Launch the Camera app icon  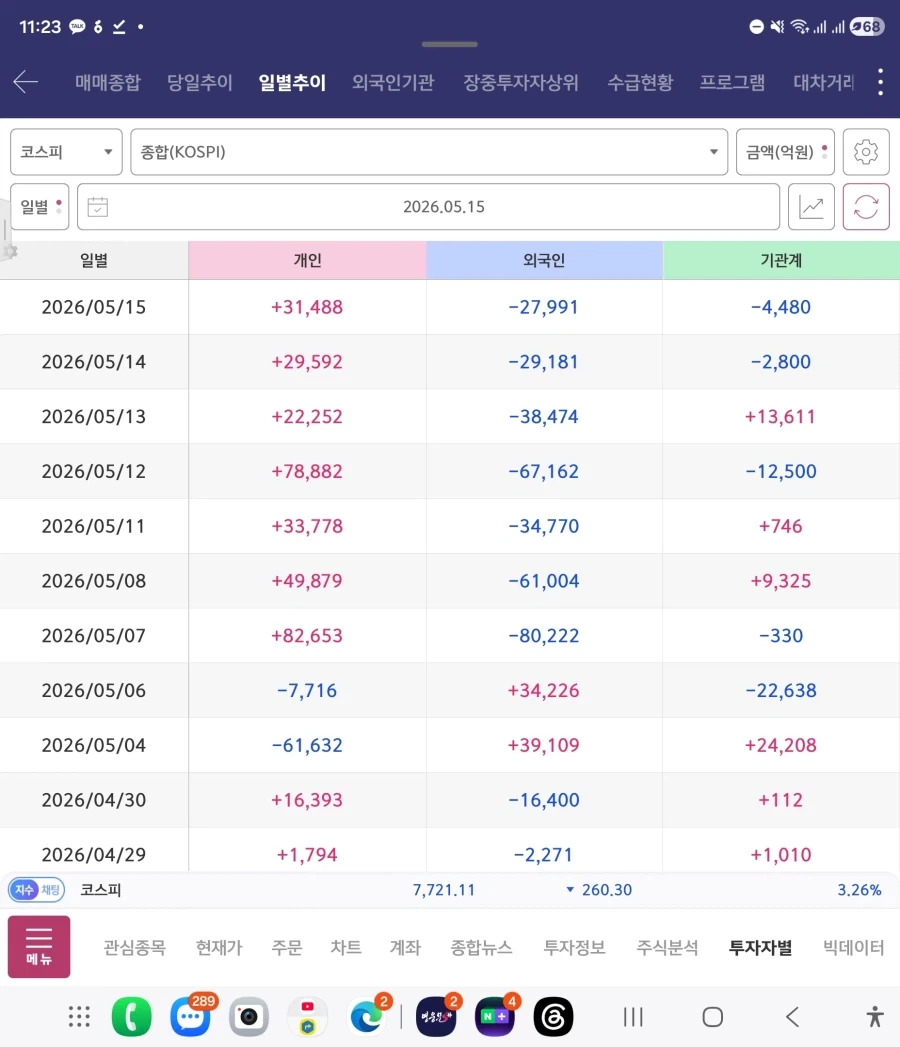[249, 1017]
